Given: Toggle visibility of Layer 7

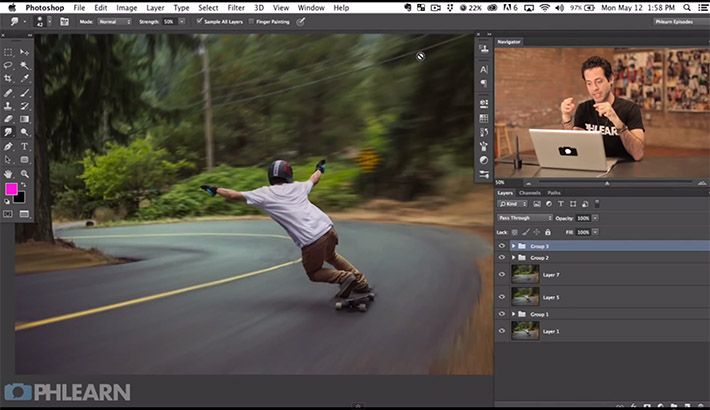Looking at the screenshot, I should pyautogui.click(x=502, y=275).
